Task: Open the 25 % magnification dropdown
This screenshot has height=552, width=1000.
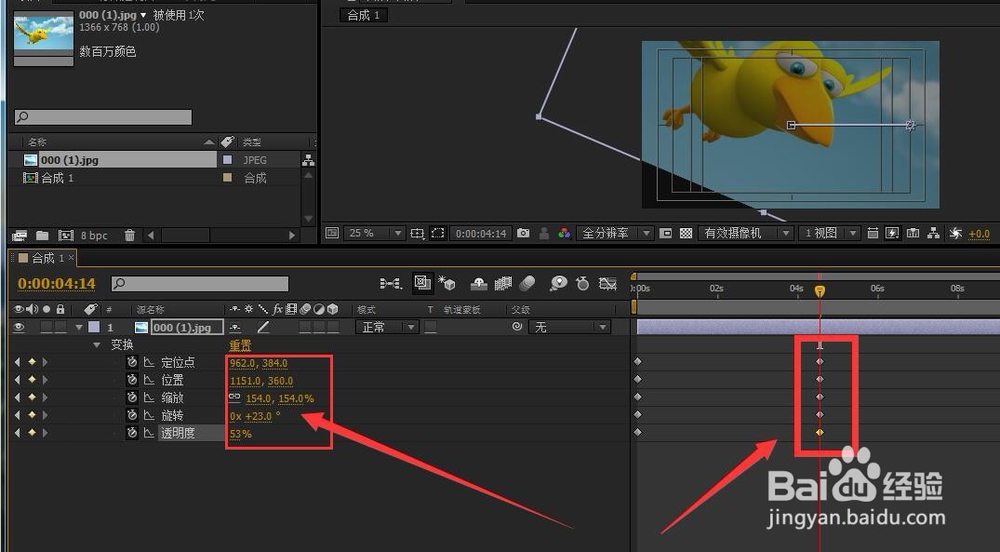Action: coord(374,233)
